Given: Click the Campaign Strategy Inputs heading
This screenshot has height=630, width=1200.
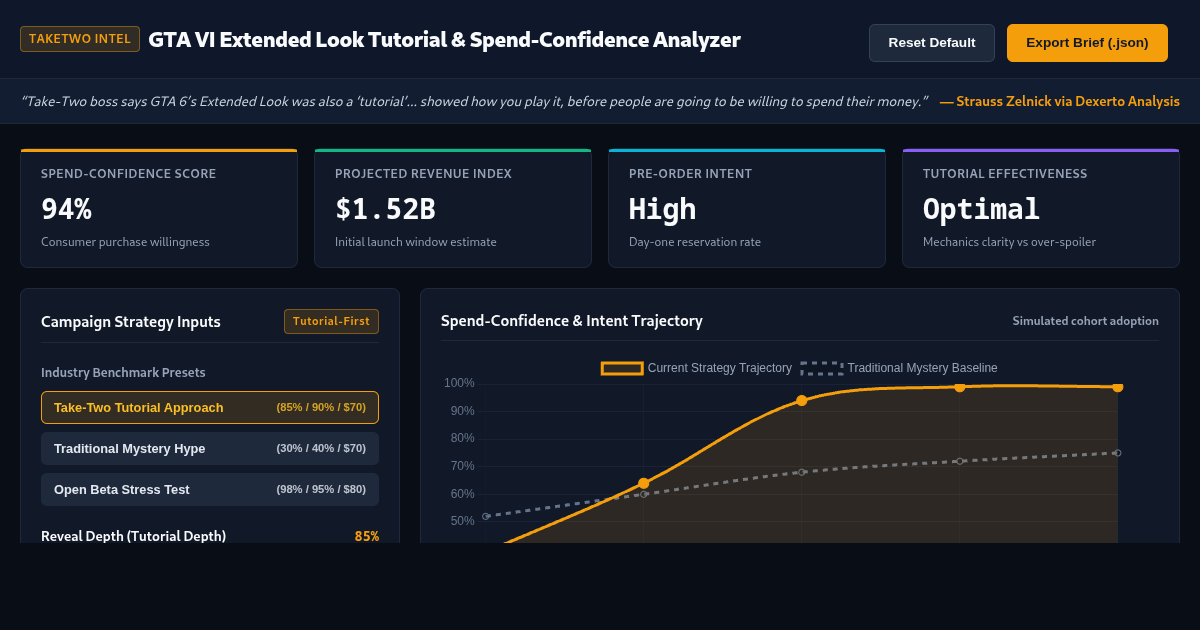Looking at the screenshot, I should coord(131,322).
